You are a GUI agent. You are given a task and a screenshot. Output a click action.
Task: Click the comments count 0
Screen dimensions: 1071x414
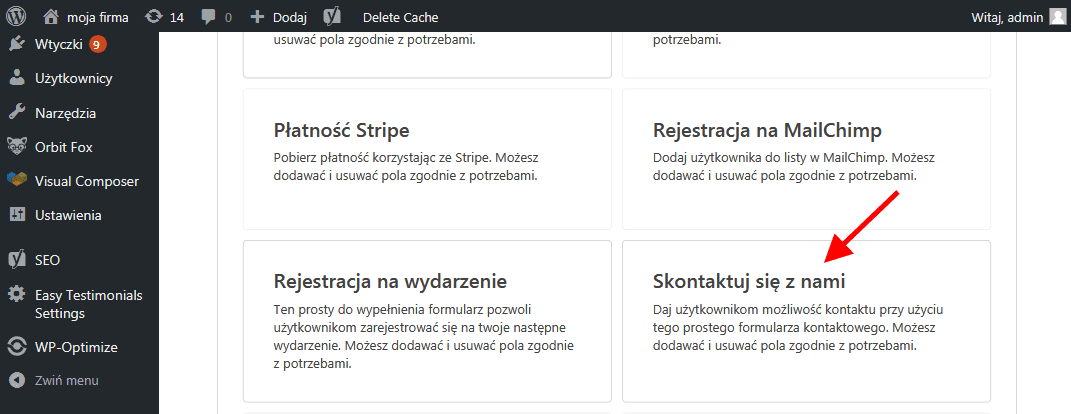click(x=228, y=18)
